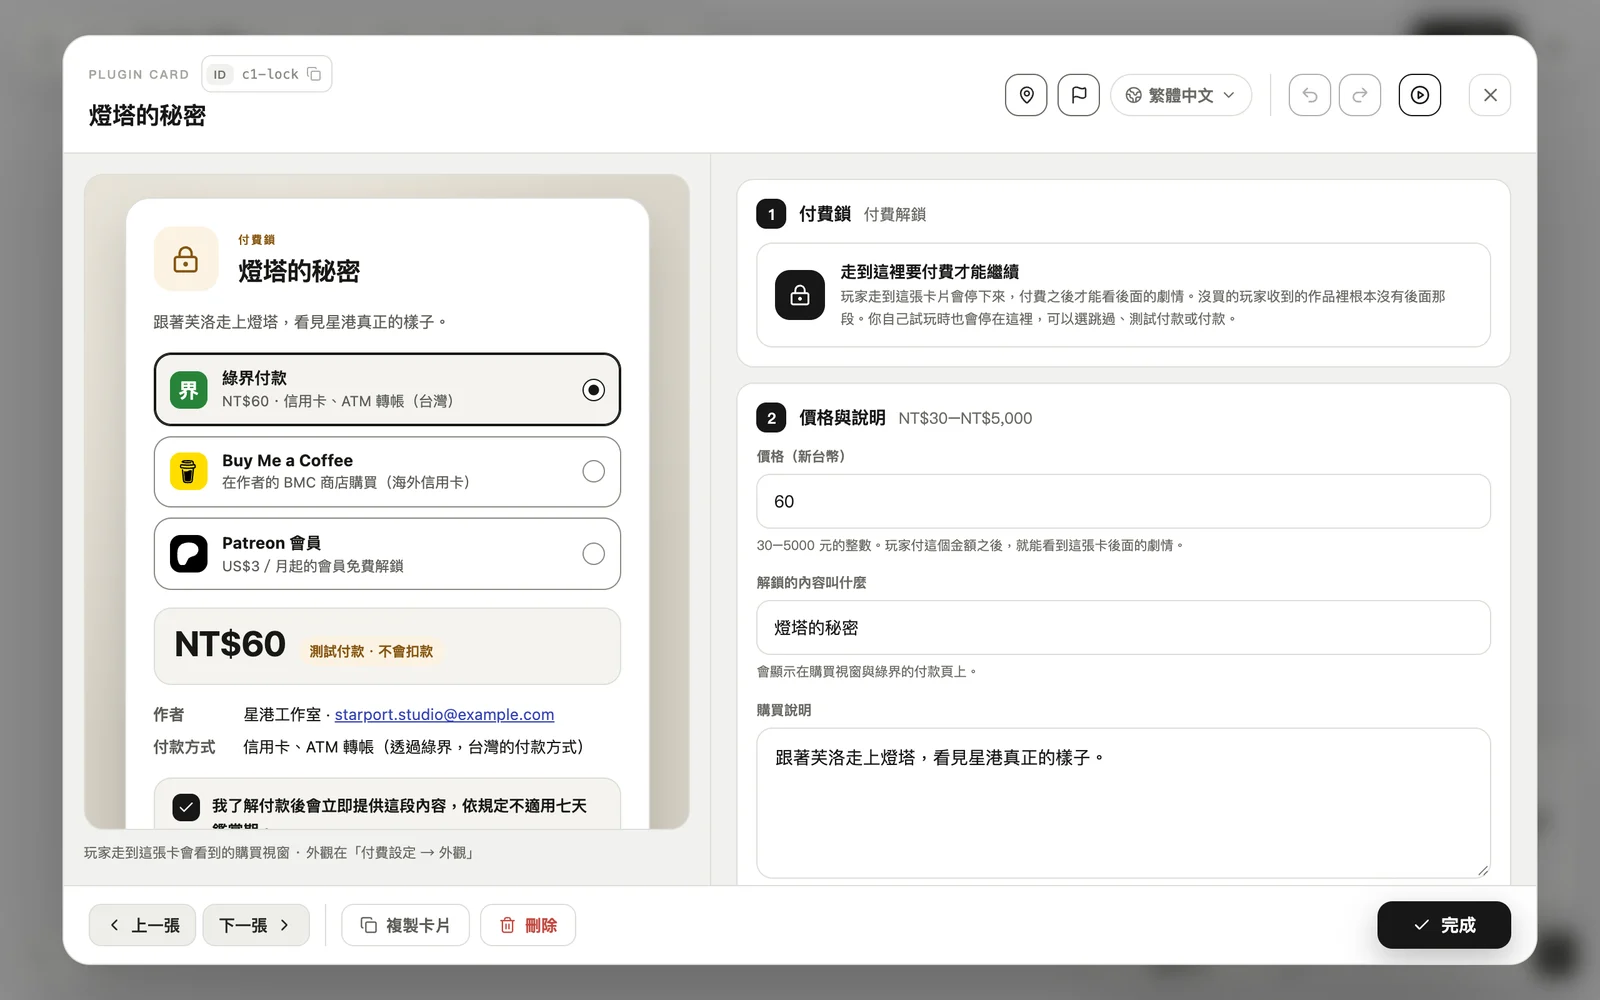Click the undo arrow button

1310,95
